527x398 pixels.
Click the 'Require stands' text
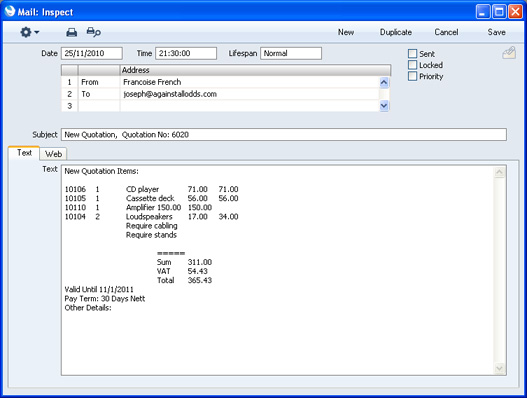click(x=151, y=235)
